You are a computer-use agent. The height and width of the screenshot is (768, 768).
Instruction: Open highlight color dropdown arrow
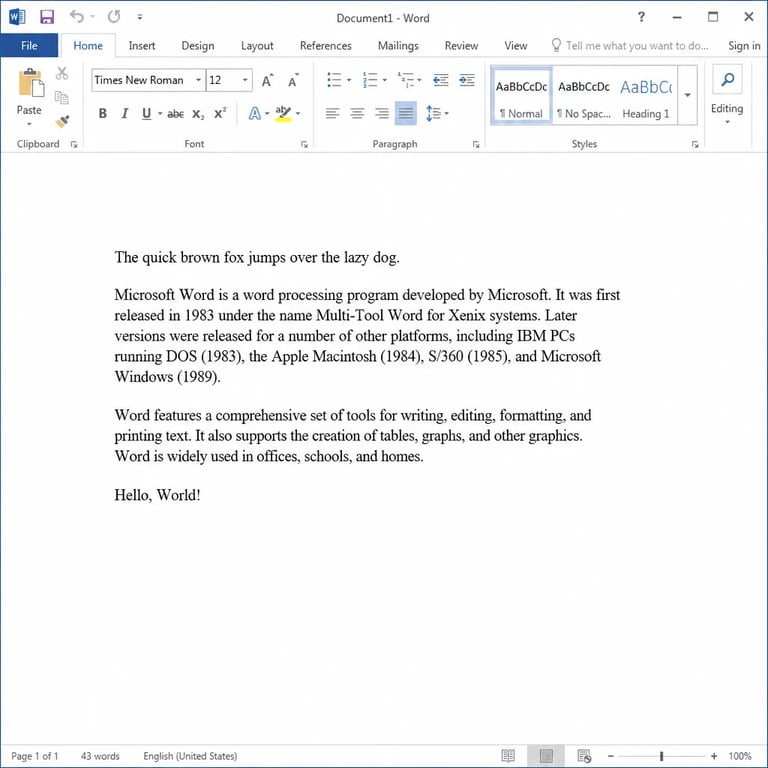point(298,114)
